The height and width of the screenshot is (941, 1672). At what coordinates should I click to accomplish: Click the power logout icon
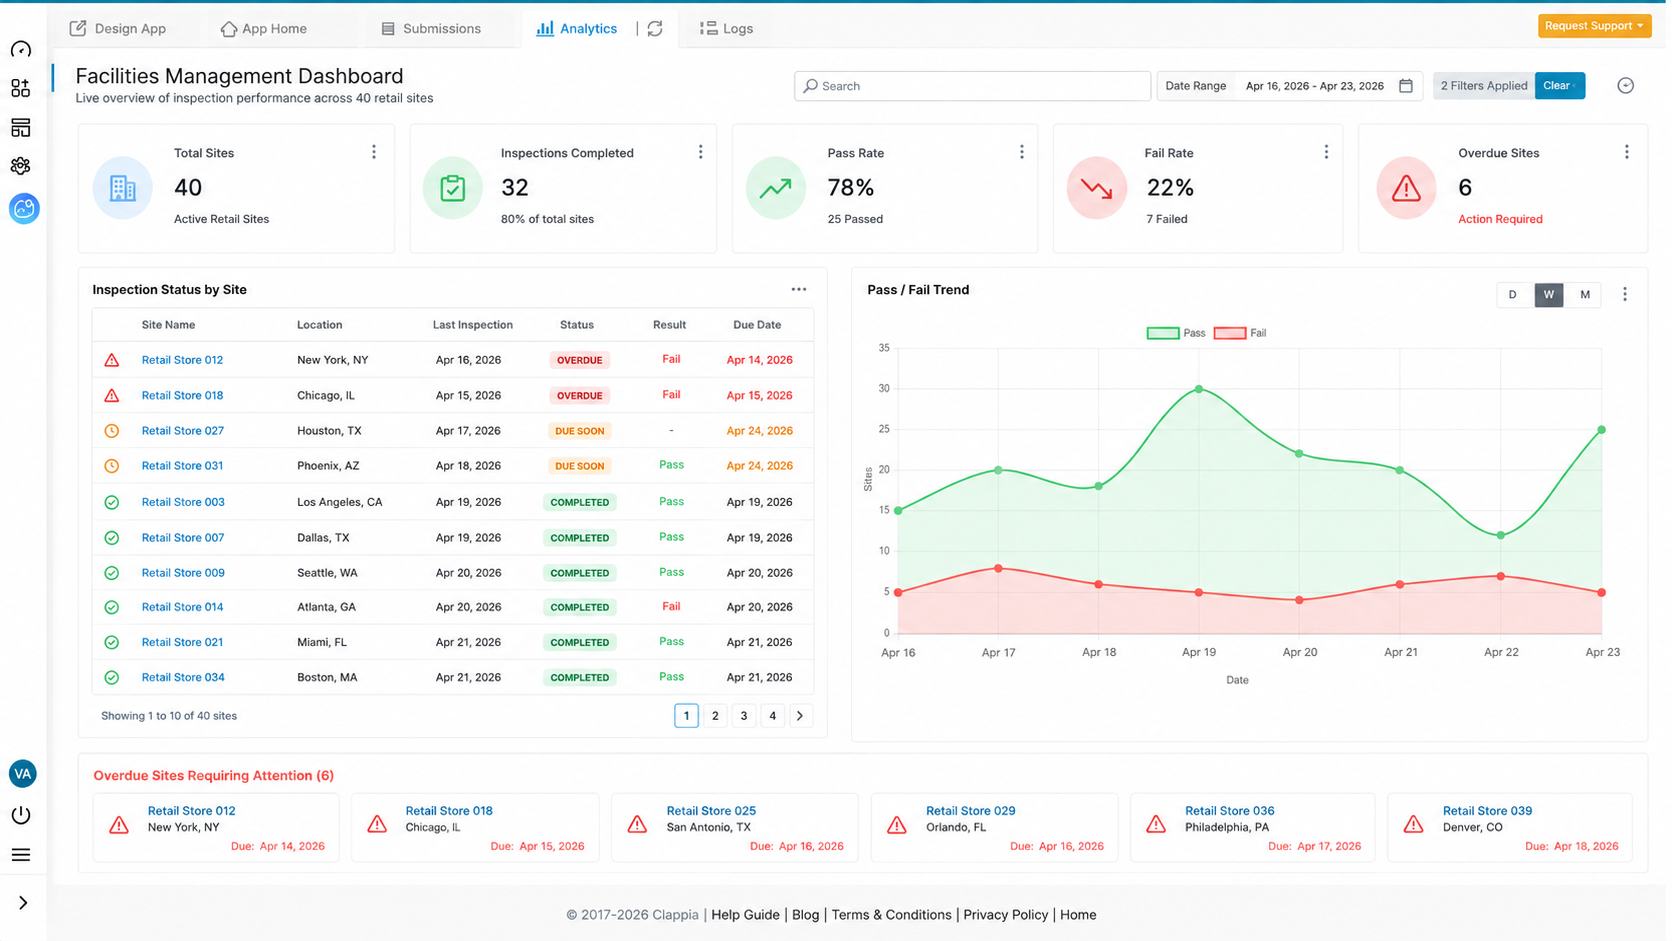(21, 815)
